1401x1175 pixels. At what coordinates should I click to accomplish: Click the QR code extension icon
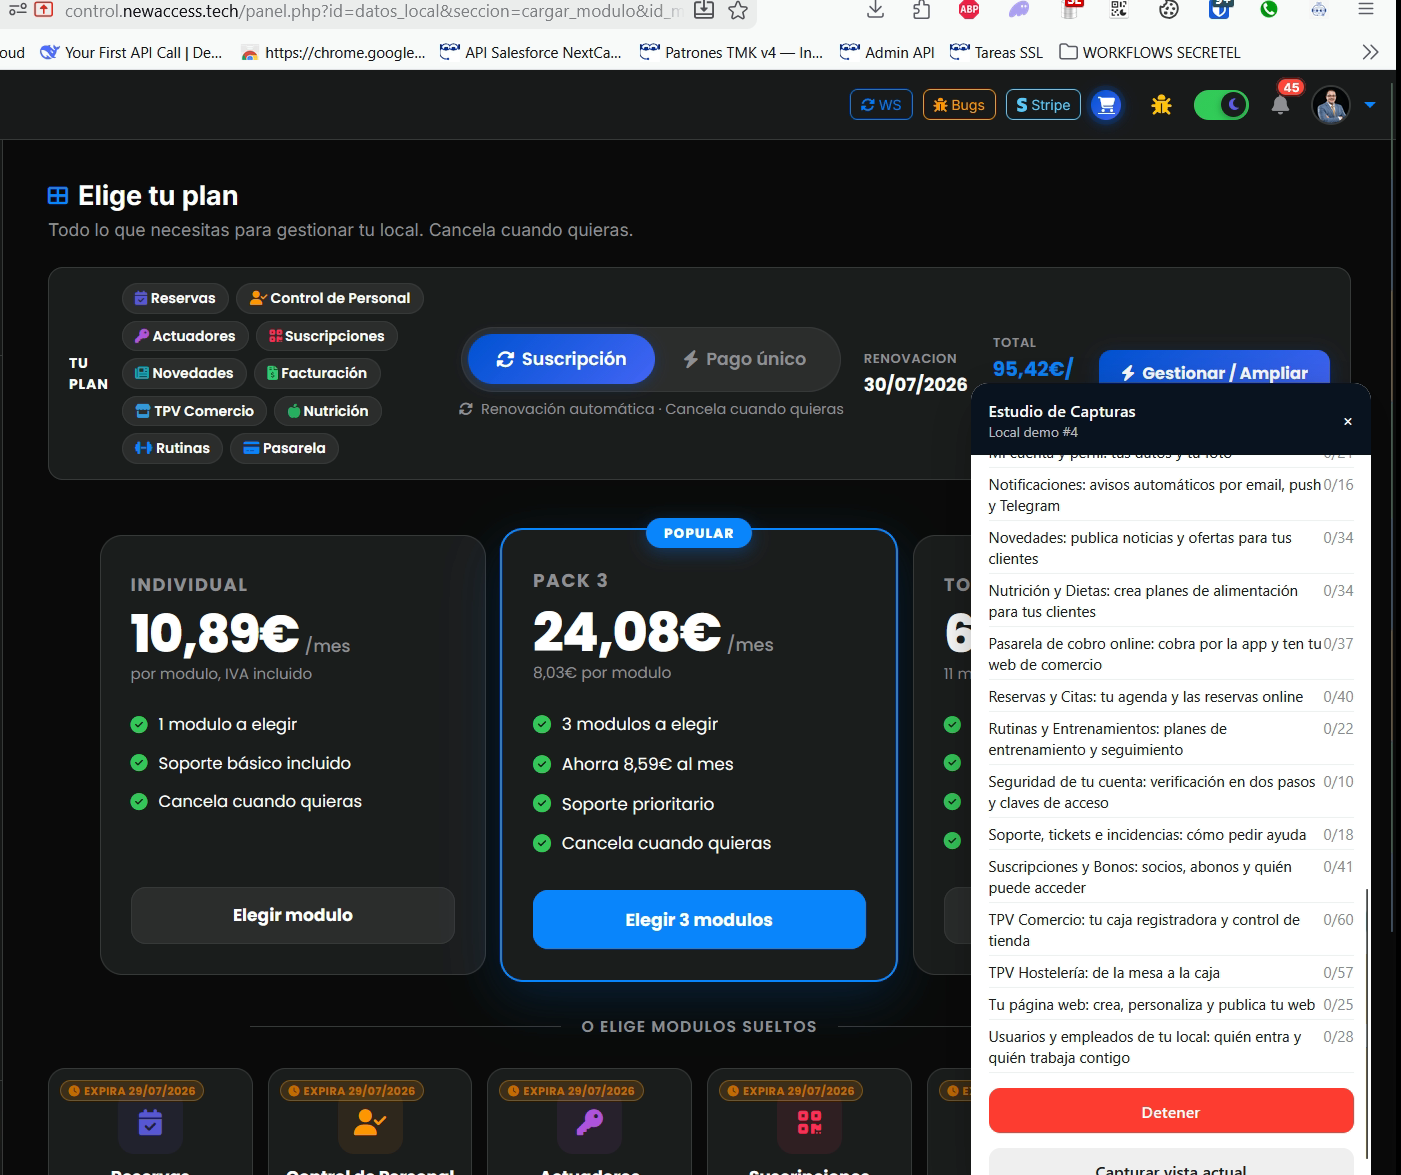[x=1119, y=10]
